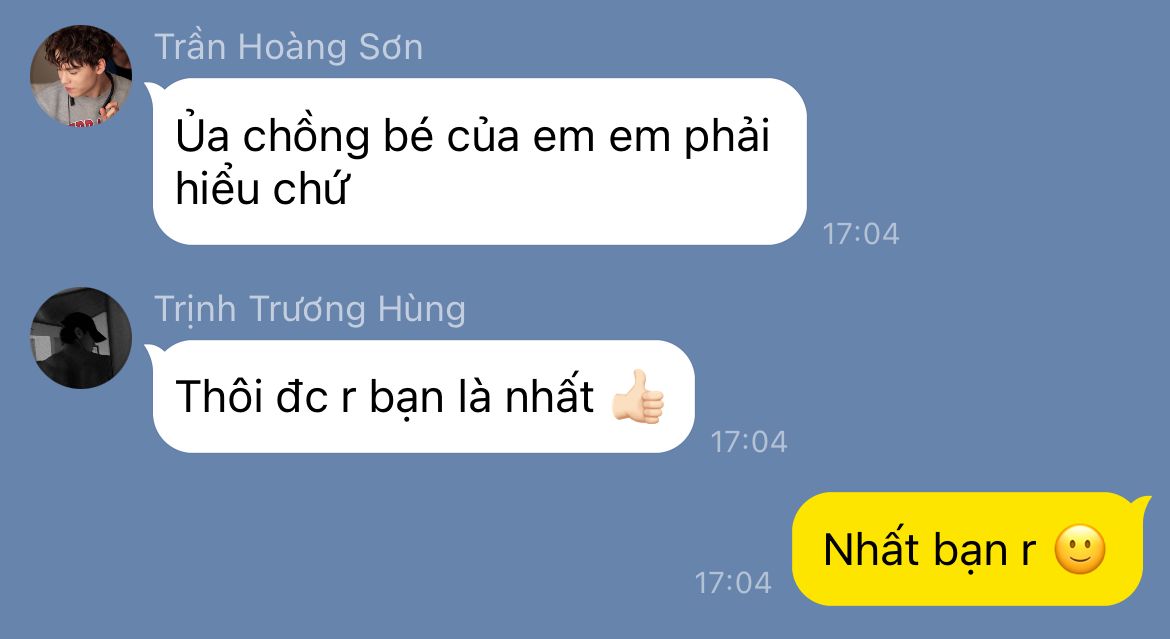Click the thumbs-up emoji in Hùng's message
This screenshot has width=1170, height=639.
[638, 396]
